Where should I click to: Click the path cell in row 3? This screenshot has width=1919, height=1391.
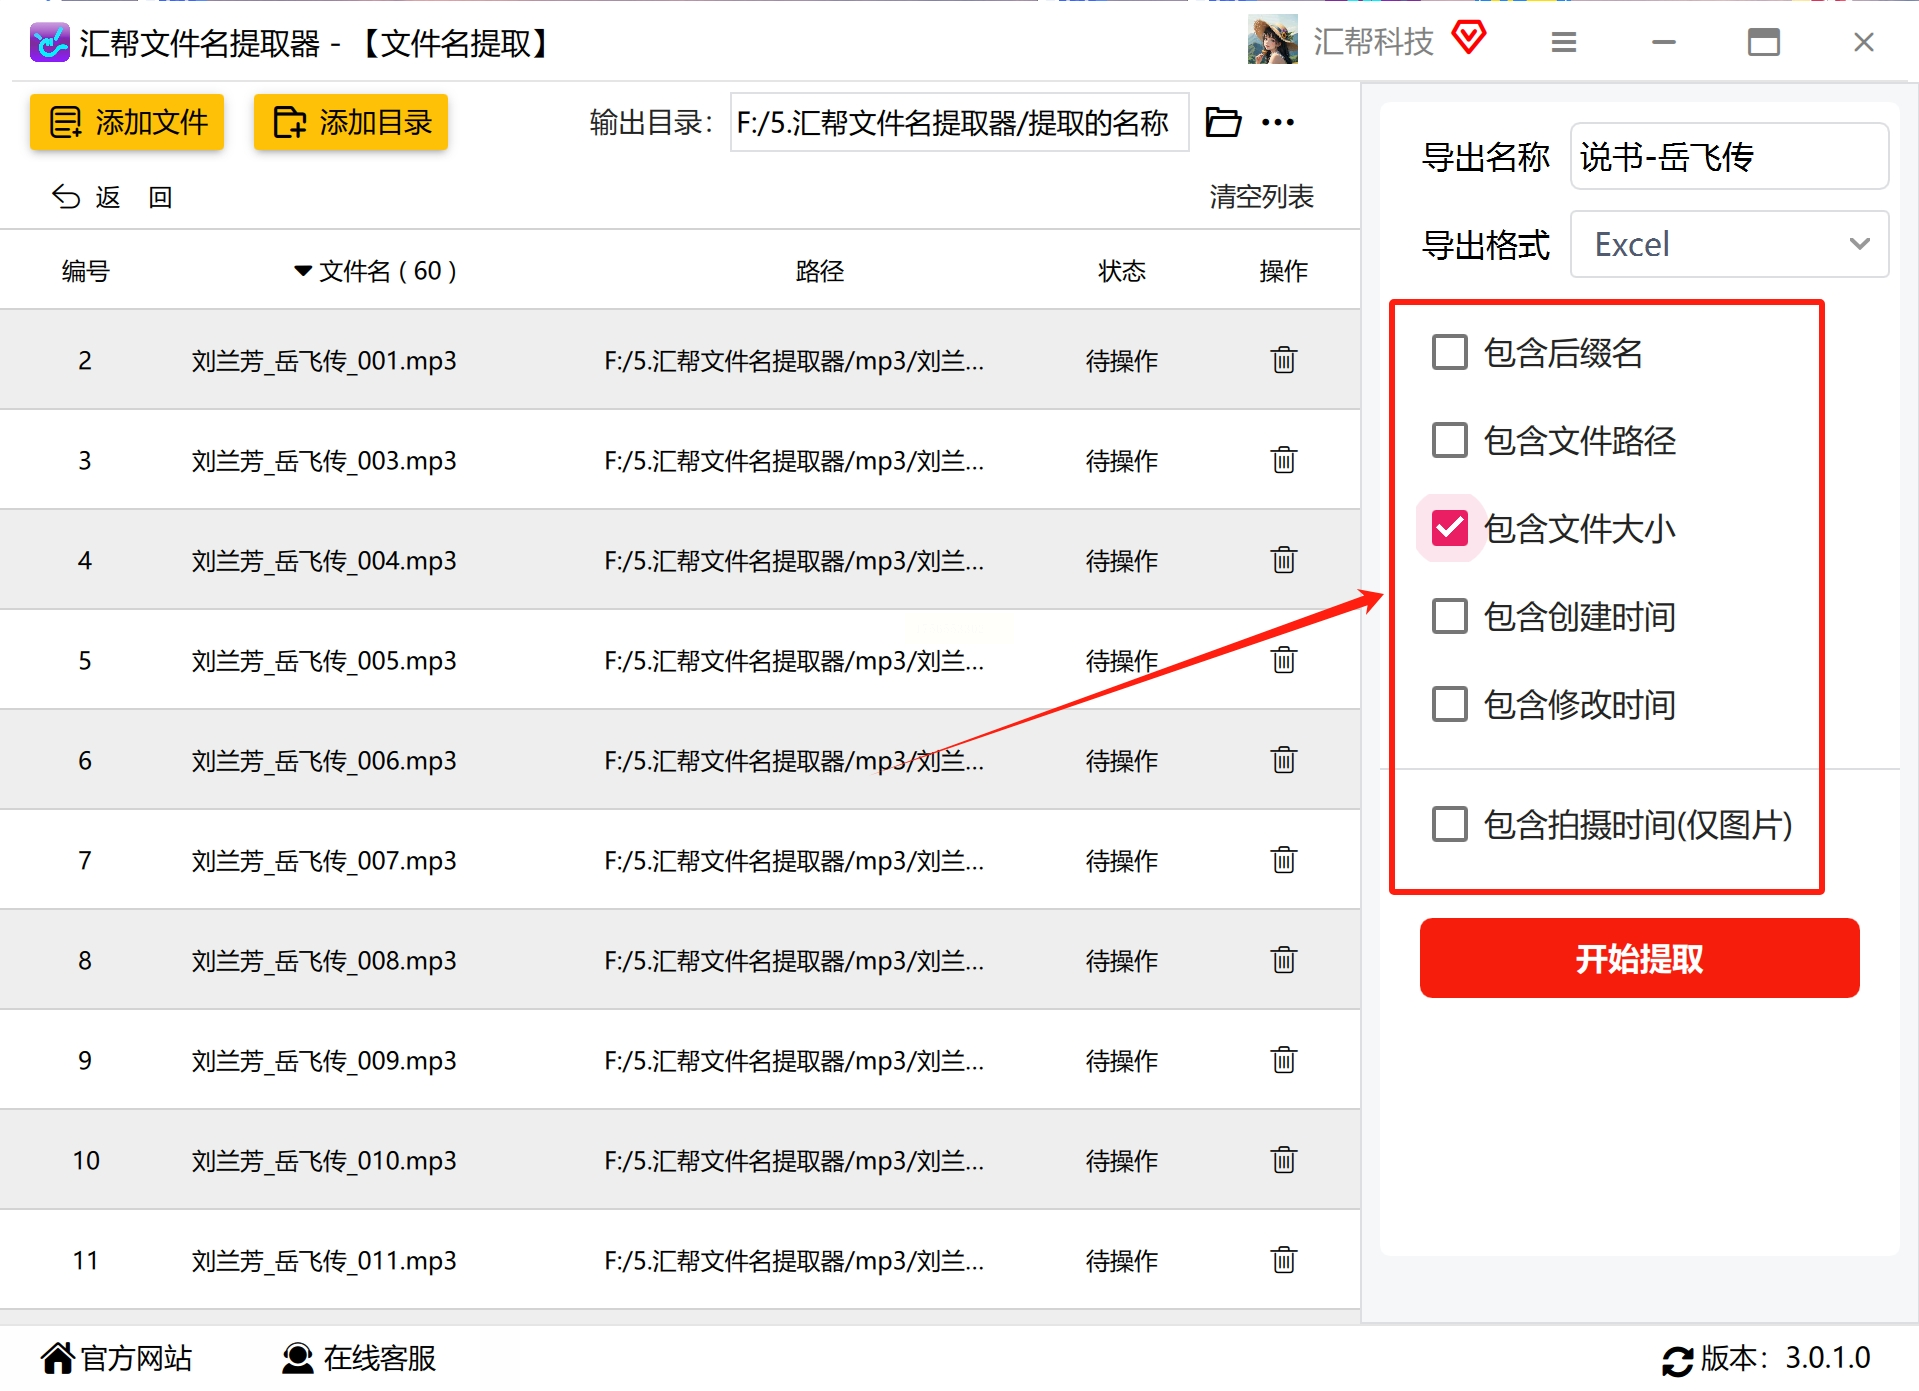794,460
